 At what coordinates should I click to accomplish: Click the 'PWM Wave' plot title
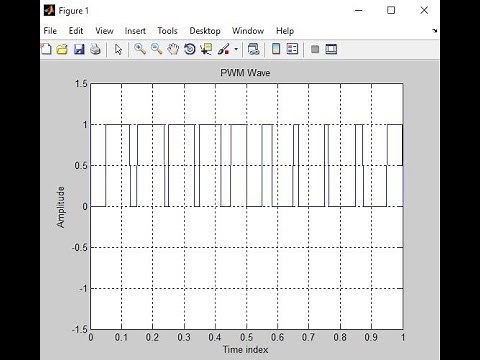tap(245, 73)
